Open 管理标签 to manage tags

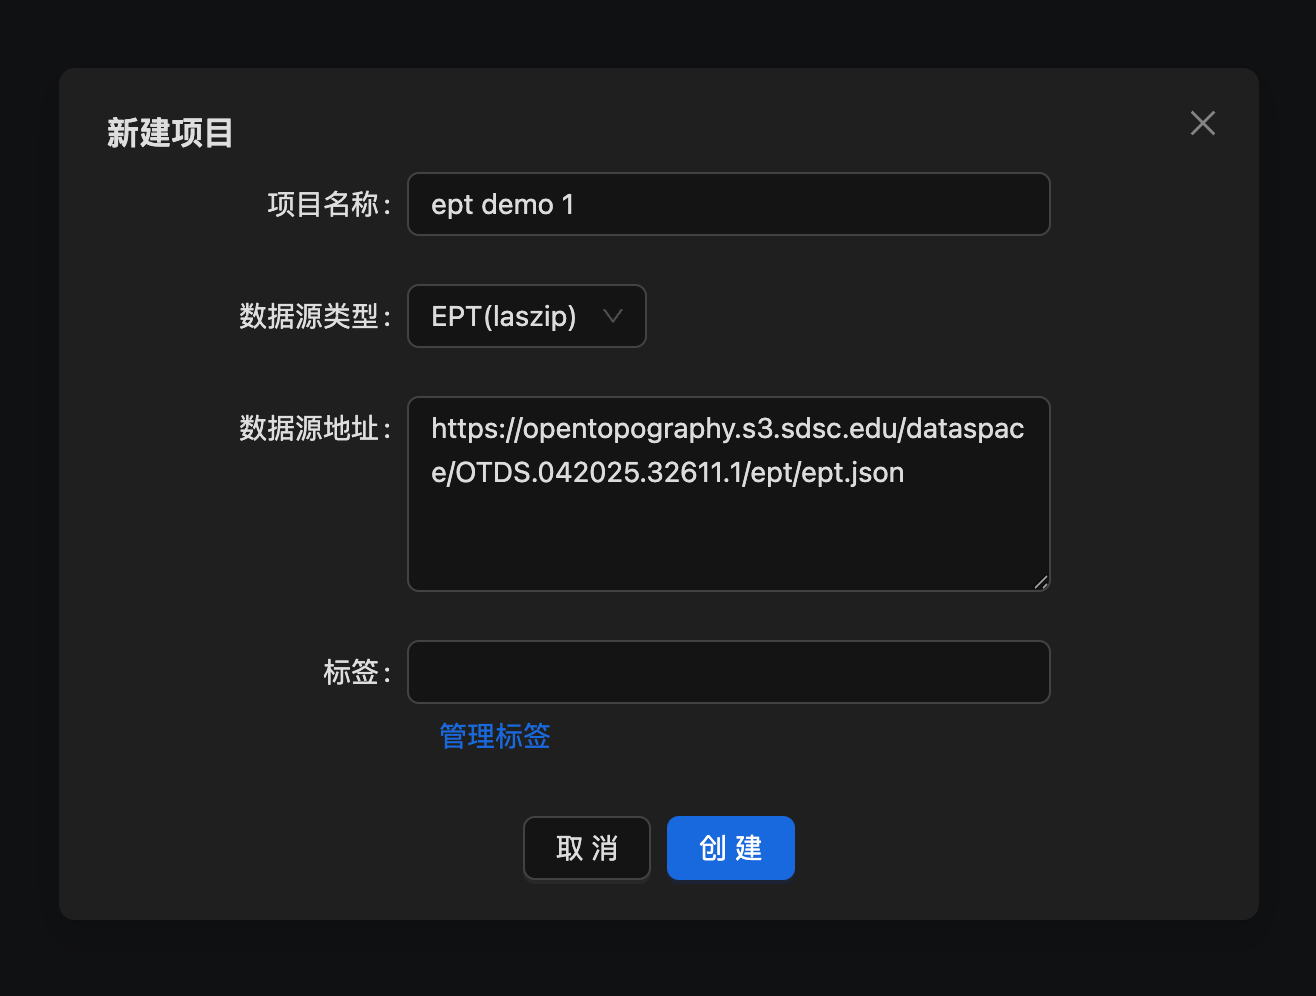click(494, 736)
